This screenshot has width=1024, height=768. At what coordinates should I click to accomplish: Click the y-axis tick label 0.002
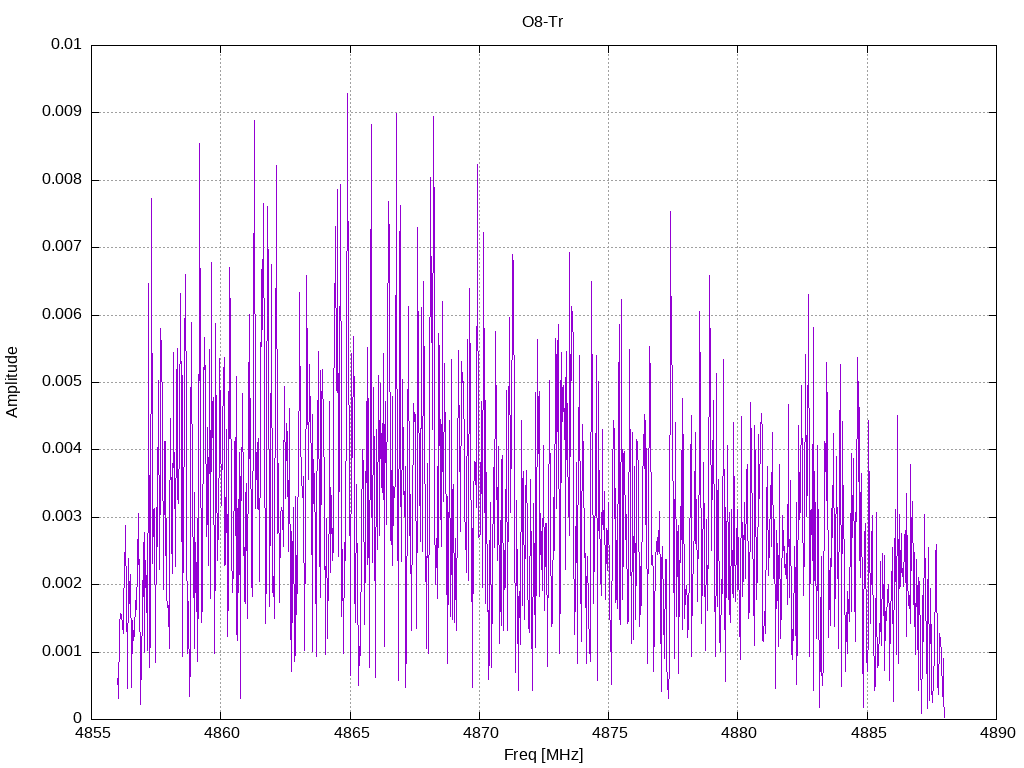click(62, 584)
